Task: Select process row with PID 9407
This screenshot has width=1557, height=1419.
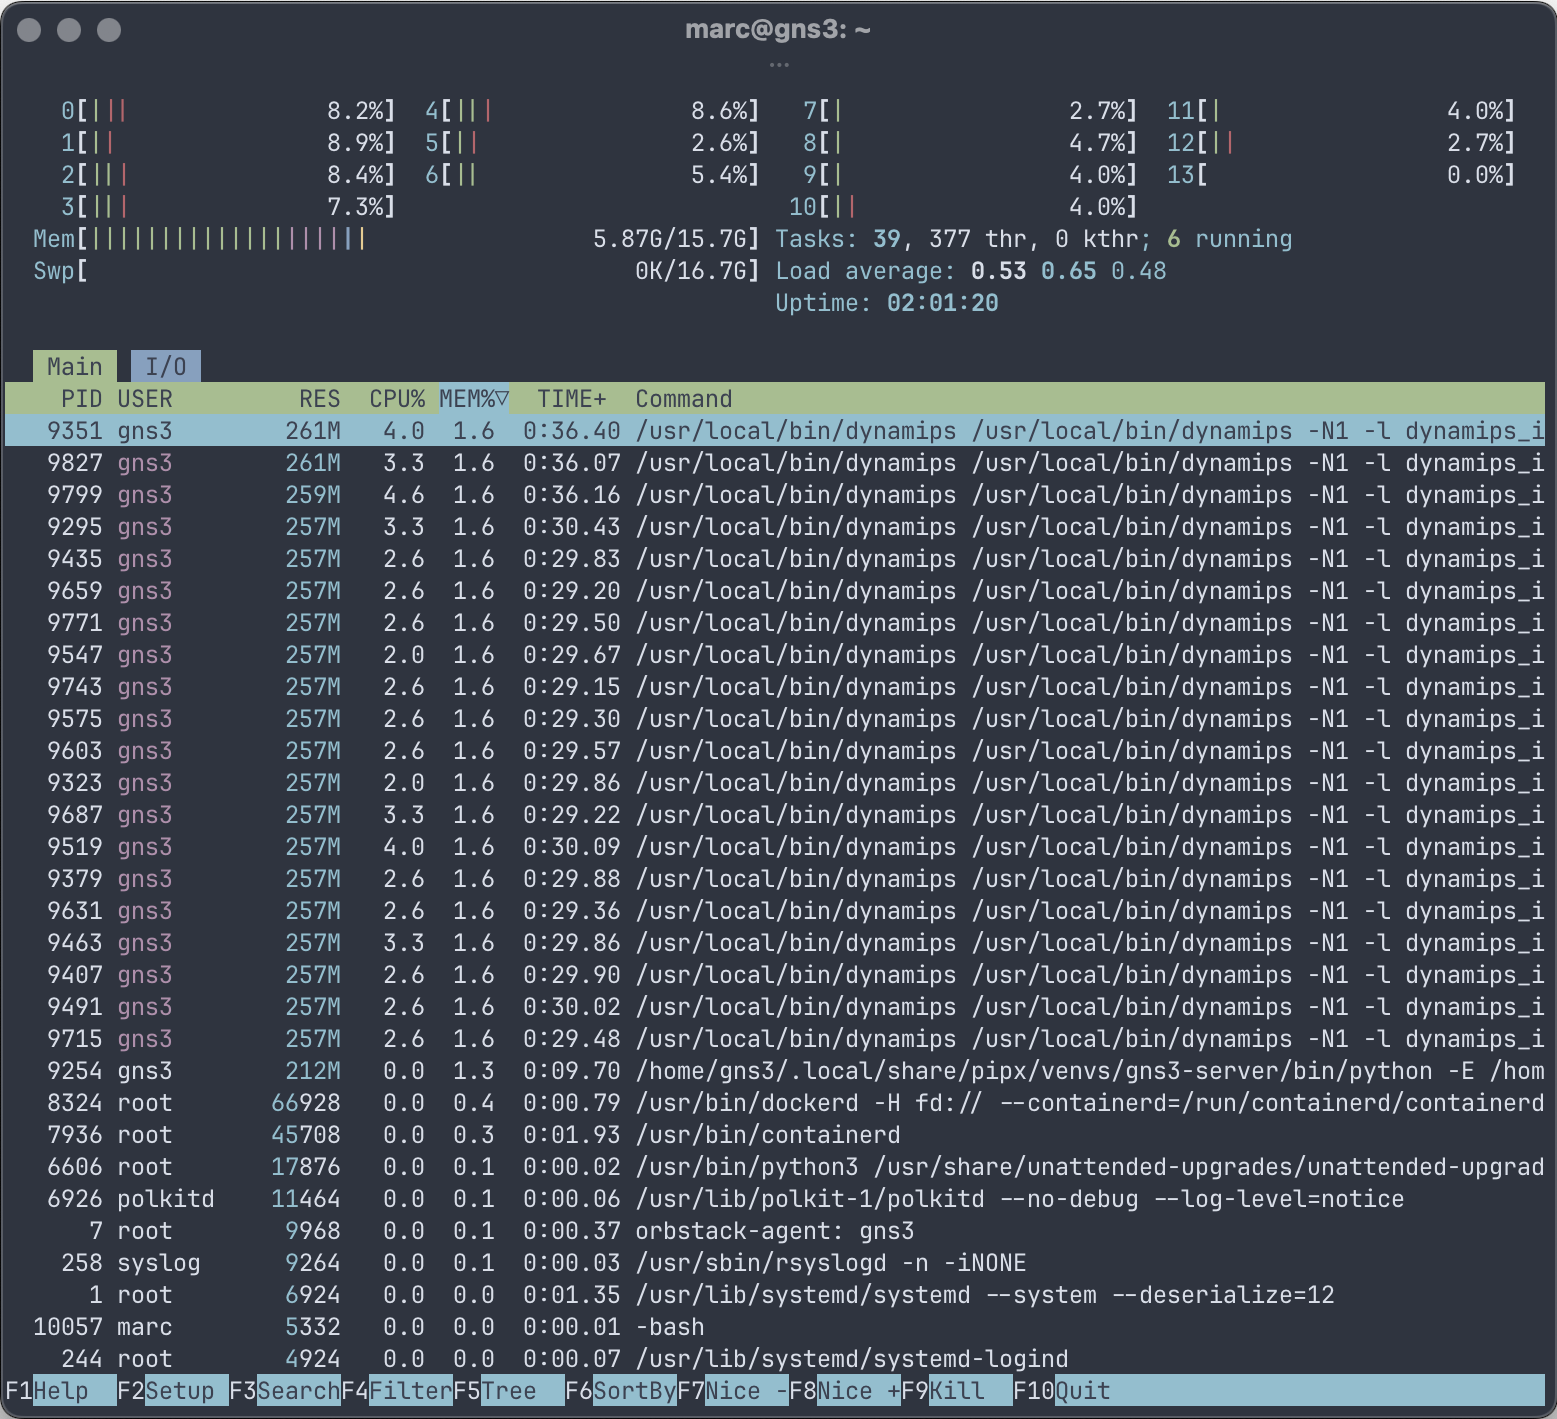Action: coord(775,974)
